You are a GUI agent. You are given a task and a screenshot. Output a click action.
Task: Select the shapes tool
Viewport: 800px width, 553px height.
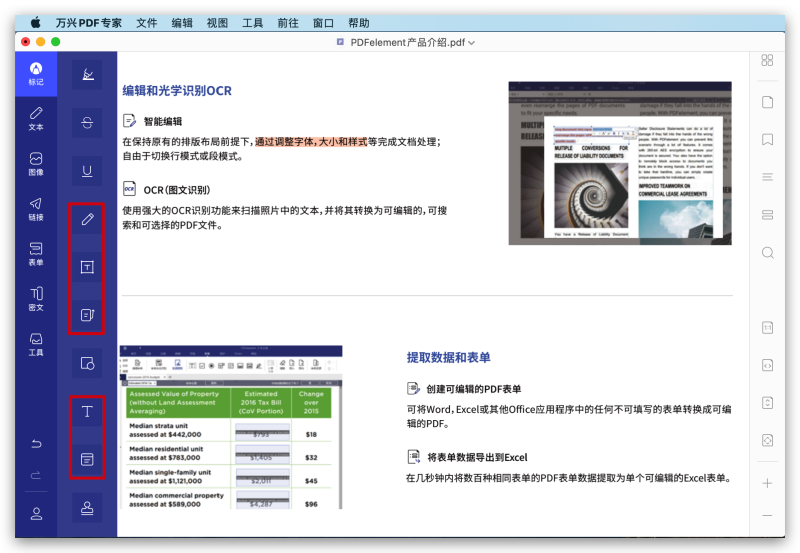[87, 363]
